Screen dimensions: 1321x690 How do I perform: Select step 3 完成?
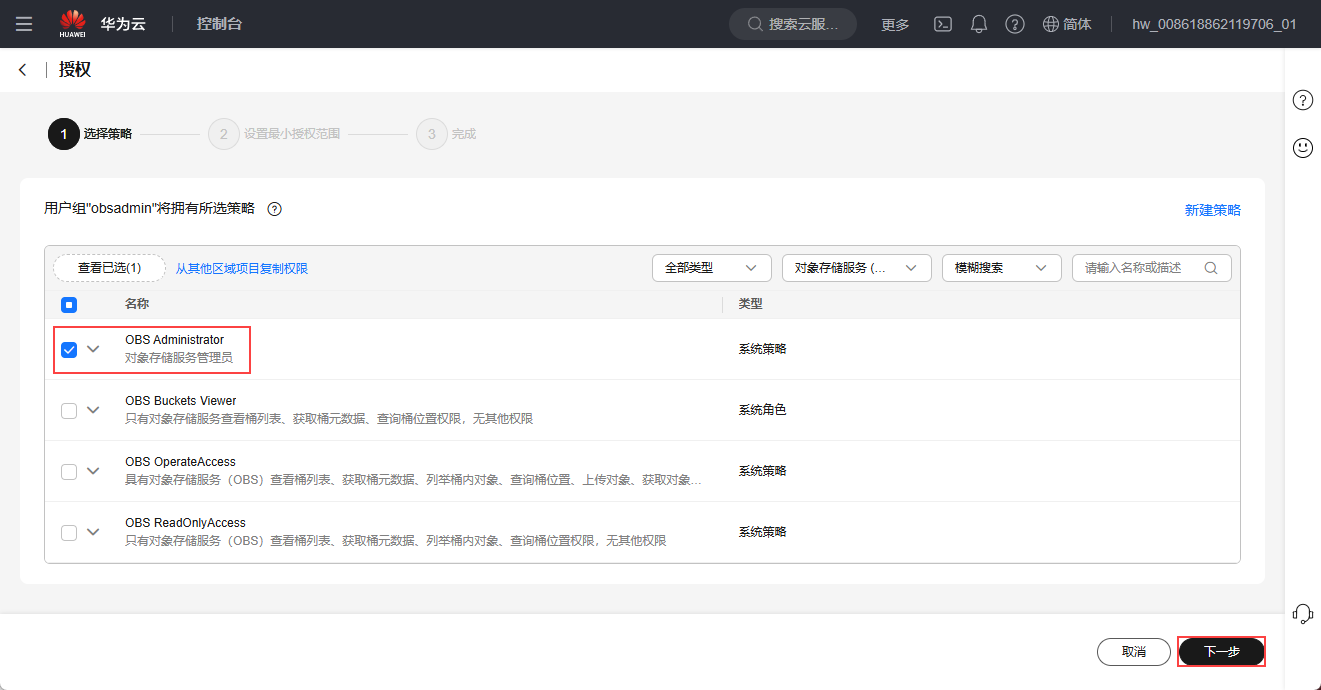446,133
